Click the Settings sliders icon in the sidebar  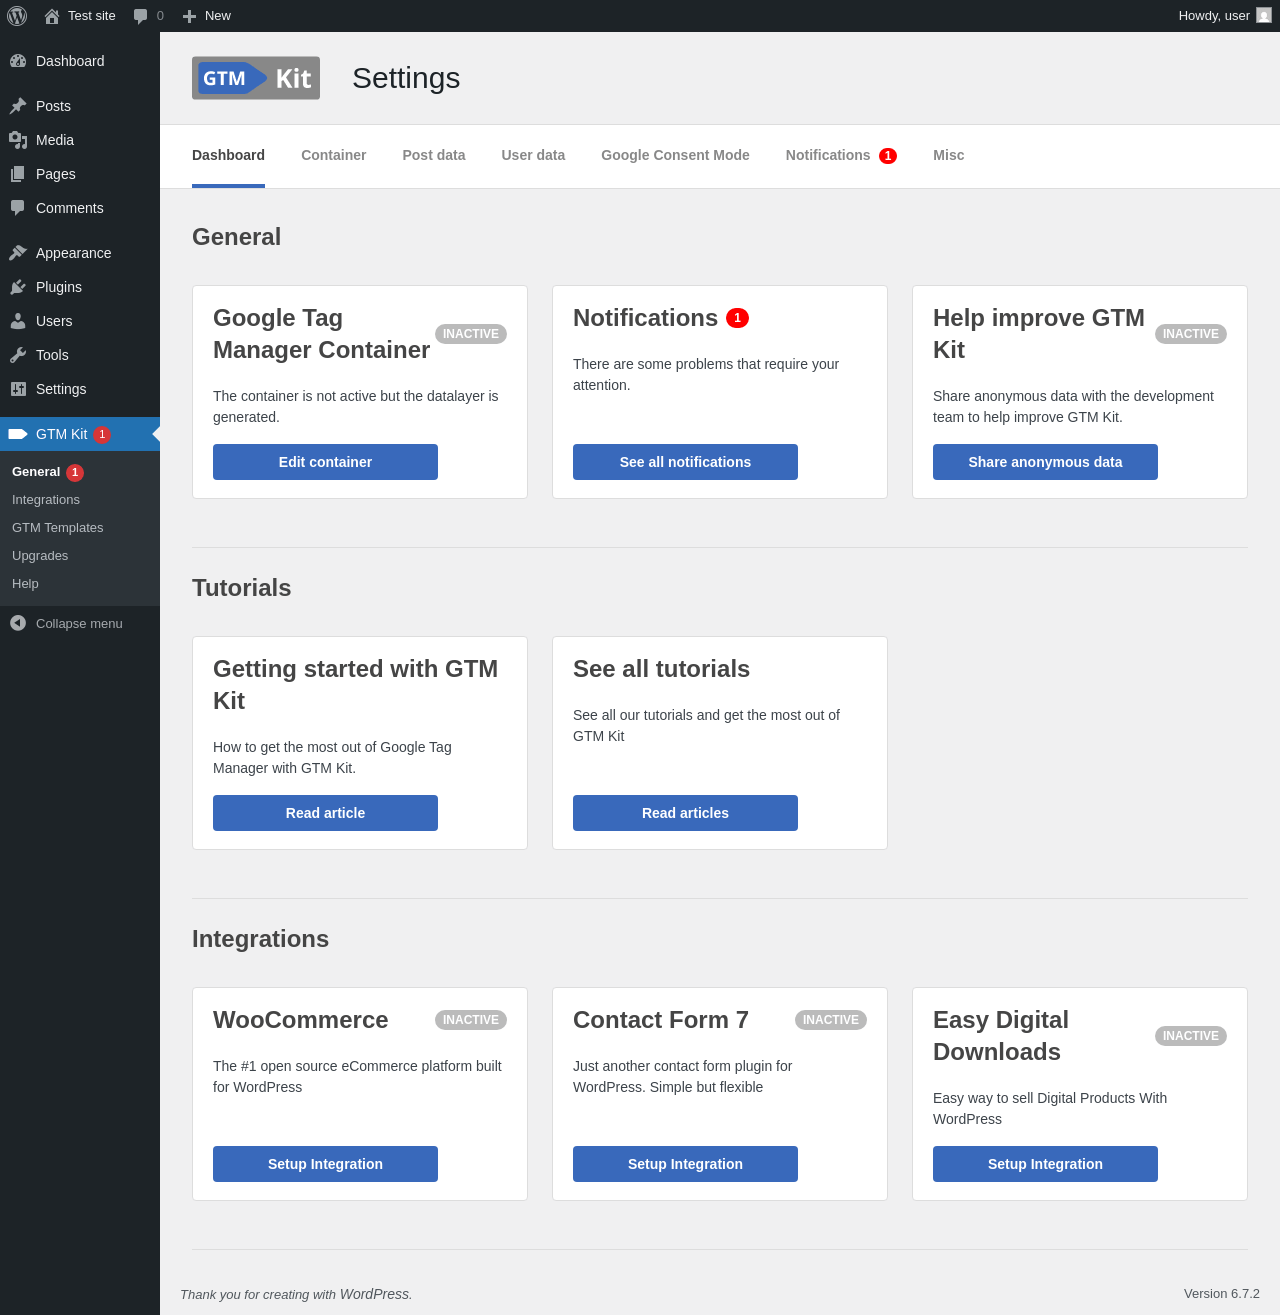point(18,389)
